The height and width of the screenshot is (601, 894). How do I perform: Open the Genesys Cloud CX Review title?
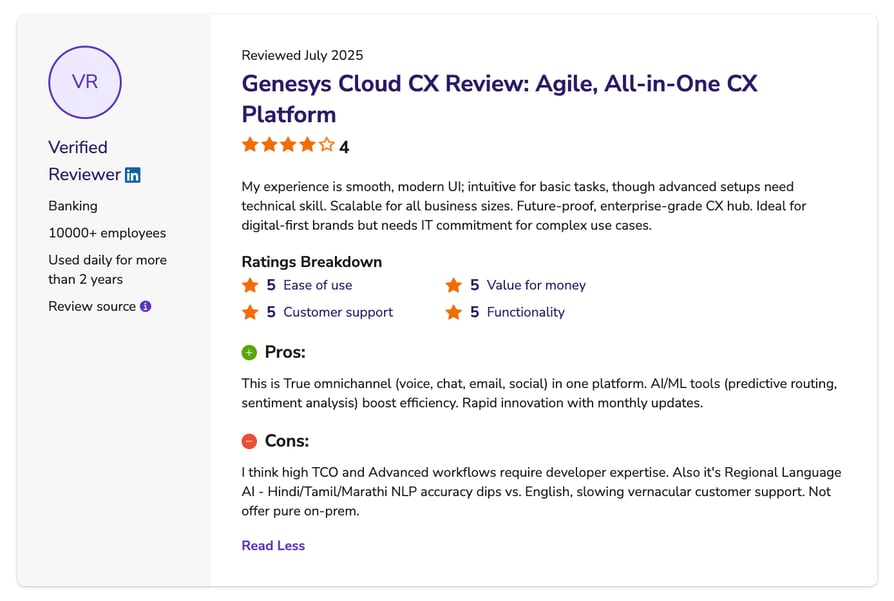[x=499, y=99]
